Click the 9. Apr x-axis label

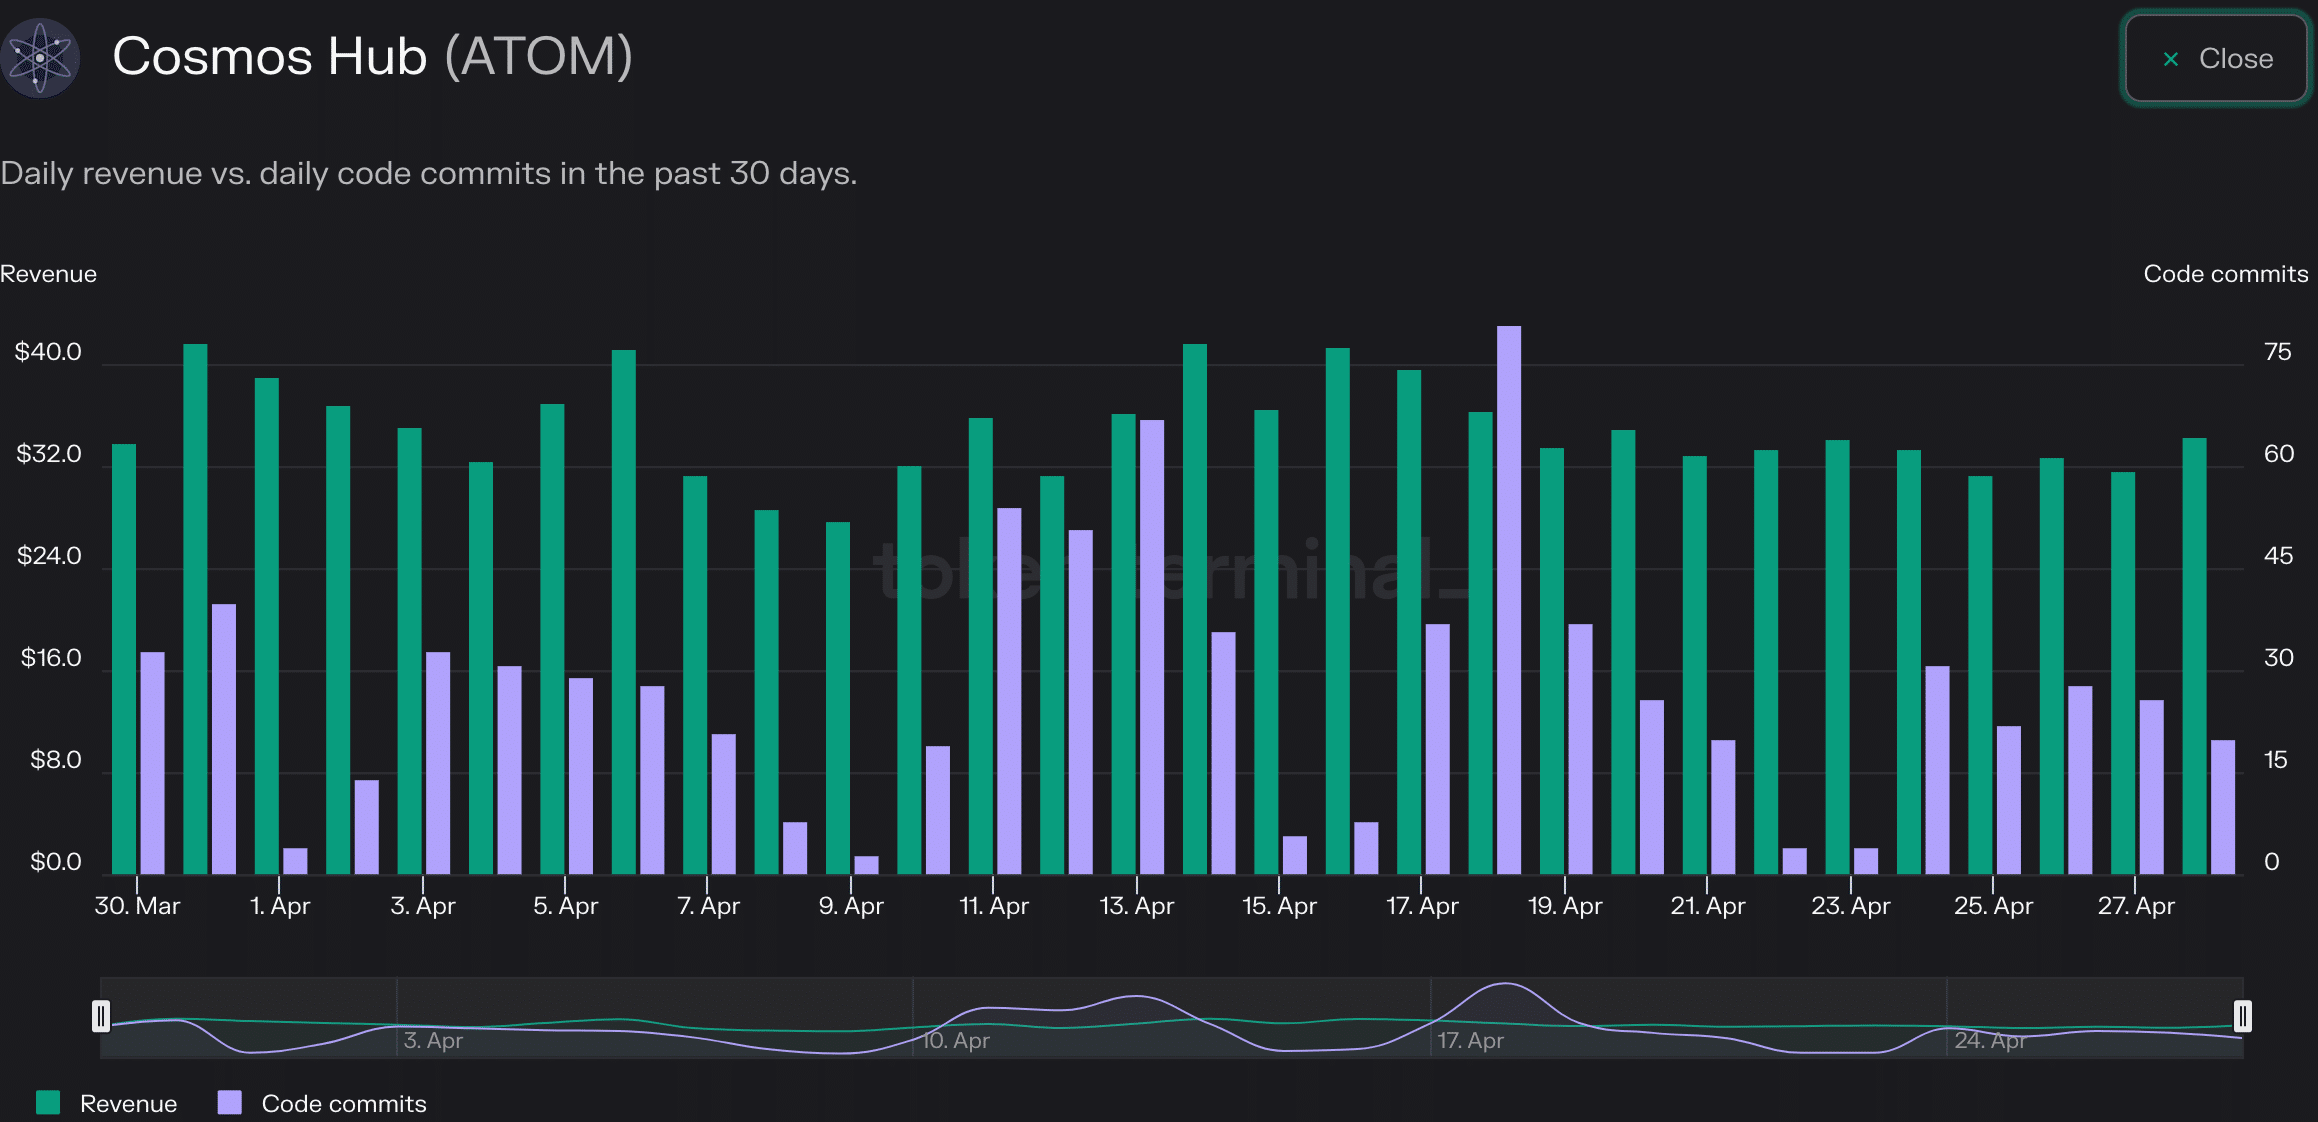point(851,906)
